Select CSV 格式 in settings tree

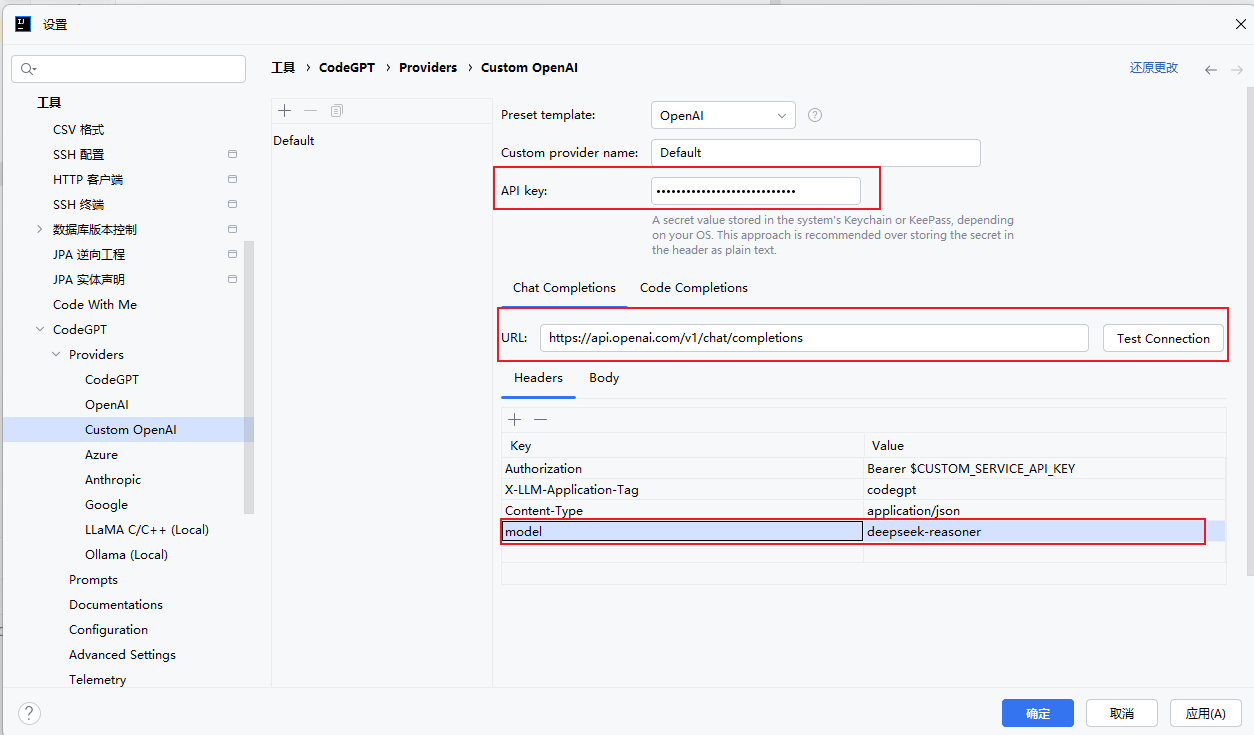[78, 130]
